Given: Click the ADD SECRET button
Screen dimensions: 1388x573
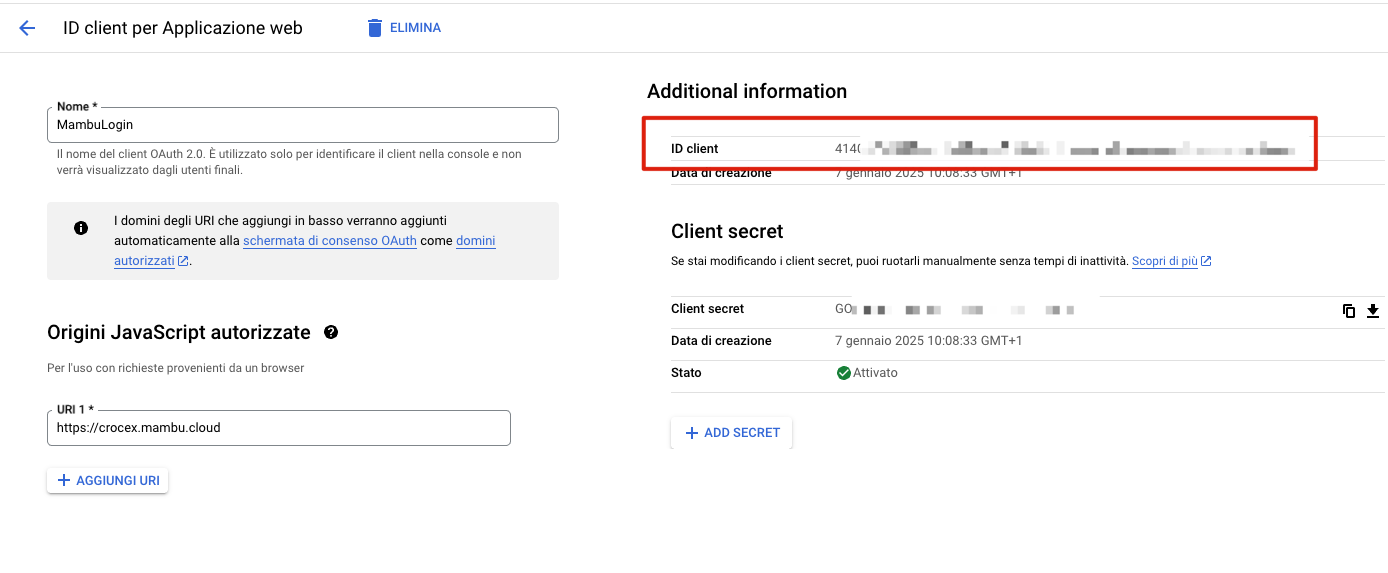Looking at the screenshot, I should [732, 433].
